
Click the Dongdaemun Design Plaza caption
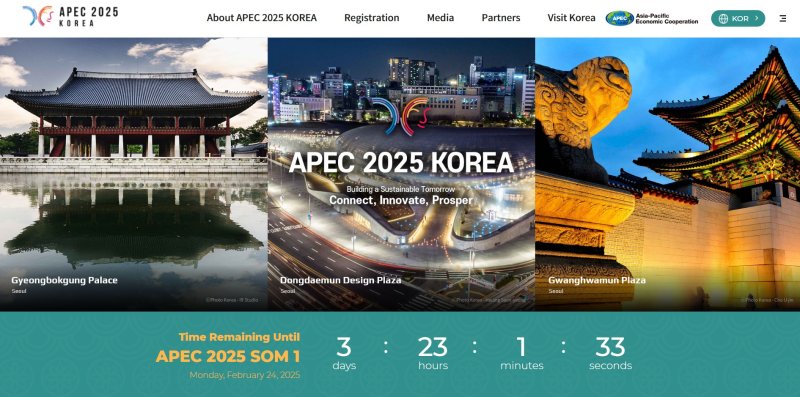pos(340,280)
